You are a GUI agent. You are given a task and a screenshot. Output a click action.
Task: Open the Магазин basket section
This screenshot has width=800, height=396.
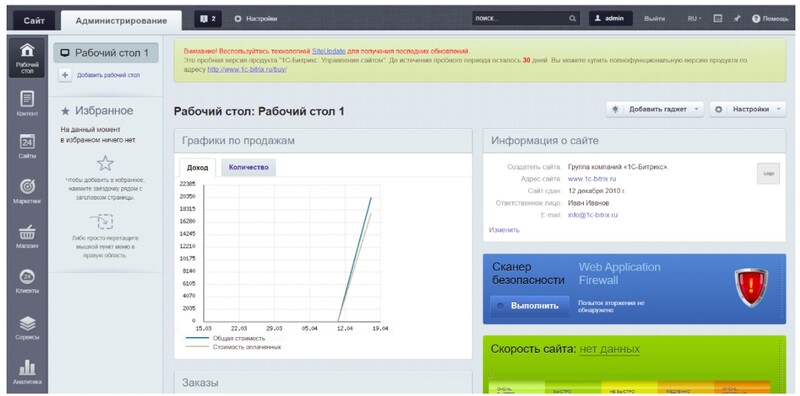[x=27, y=236]
